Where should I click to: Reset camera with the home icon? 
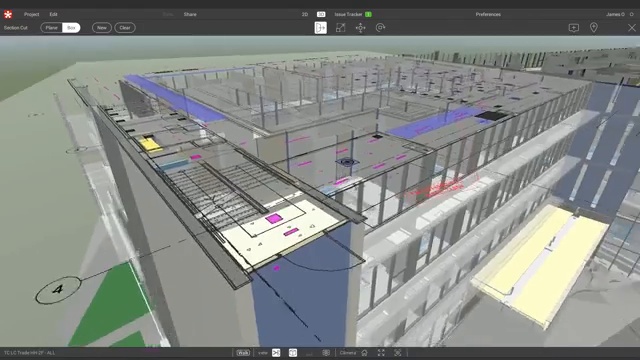point(364,353)
